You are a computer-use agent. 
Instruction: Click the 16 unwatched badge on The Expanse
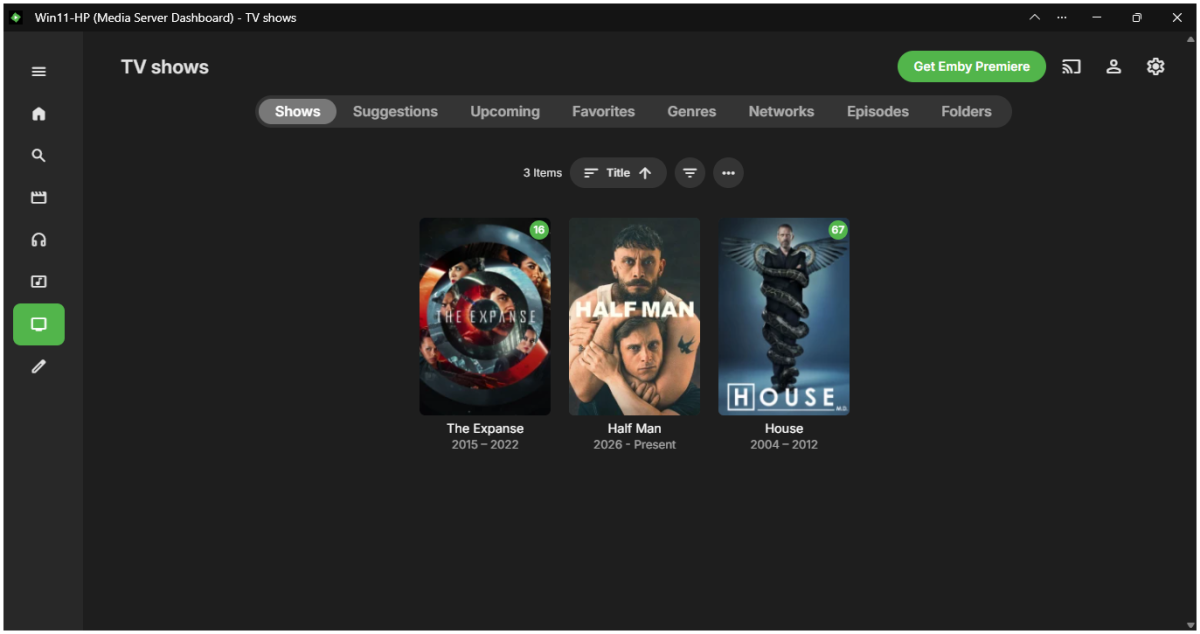(539, 230)
